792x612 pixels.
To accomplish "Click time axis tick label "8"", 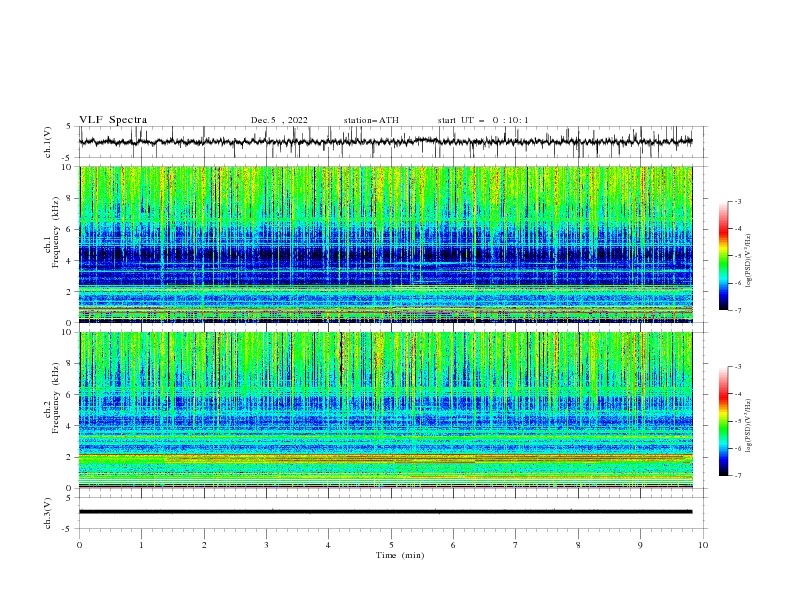I will pyautogui.click(x=578, y=545).
